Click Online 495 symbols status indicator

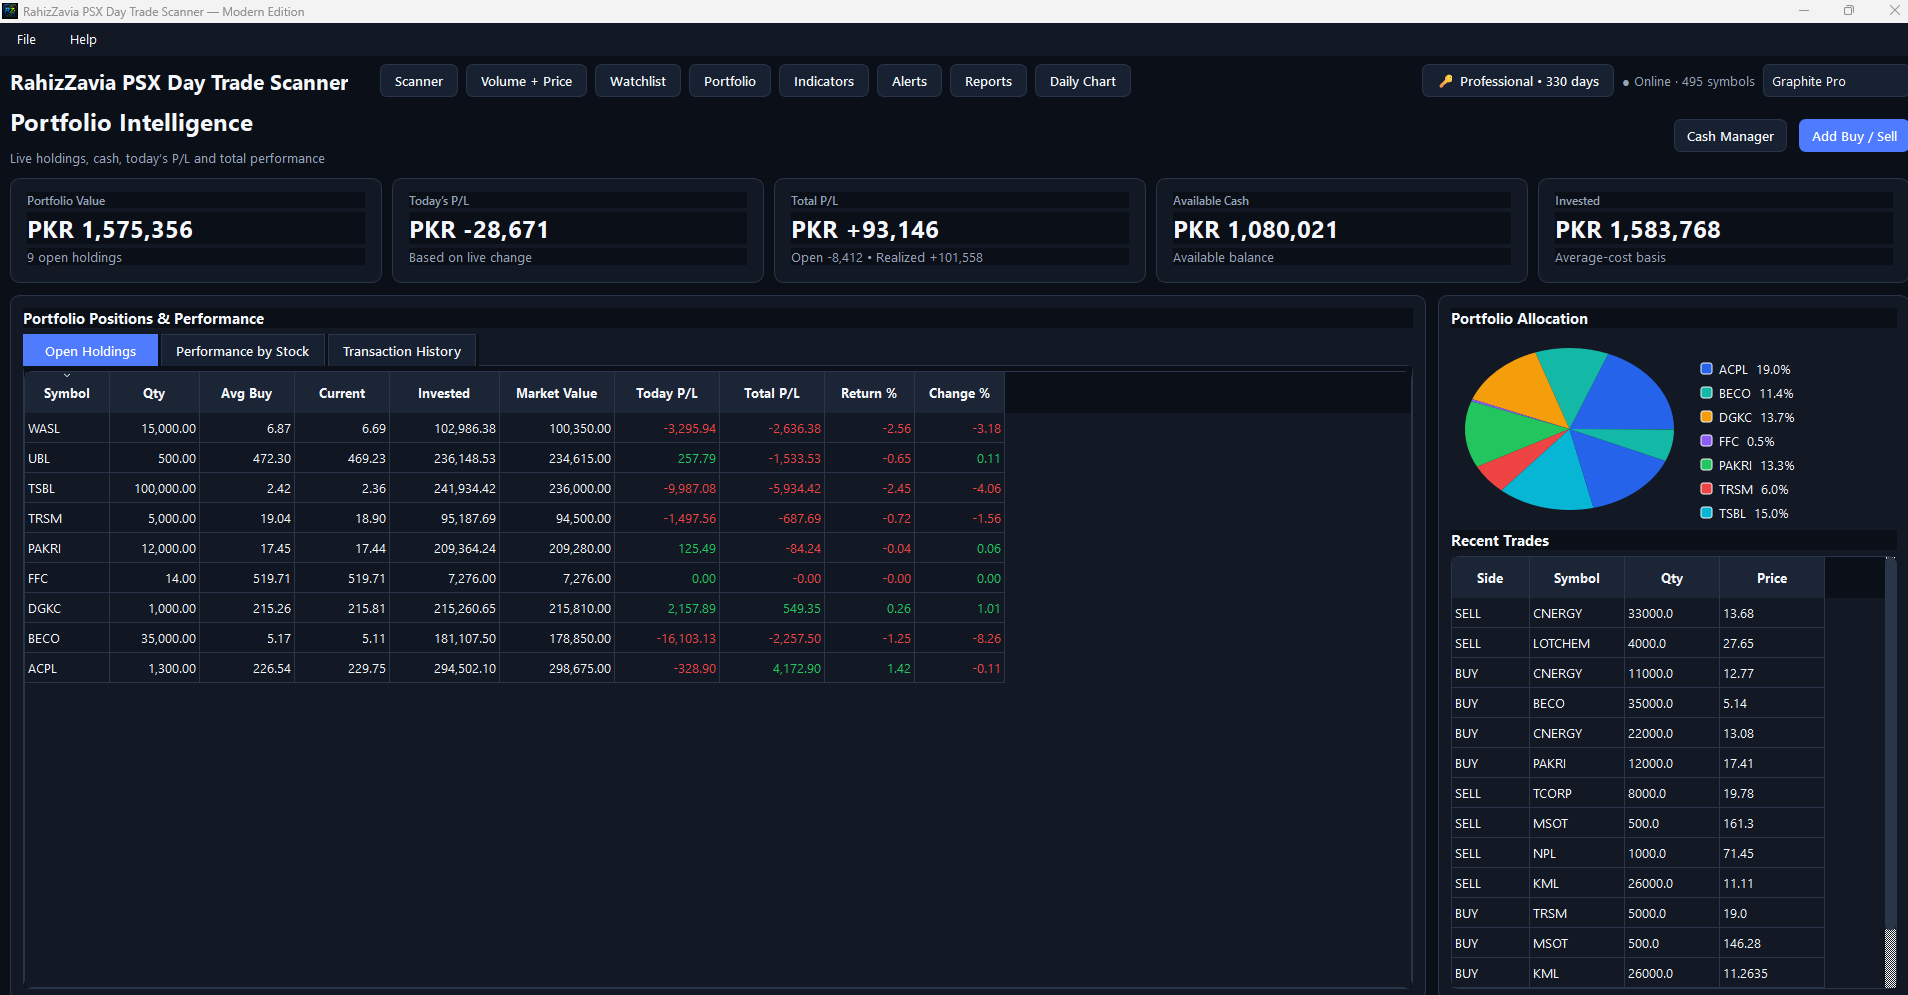coord(1688,82)
